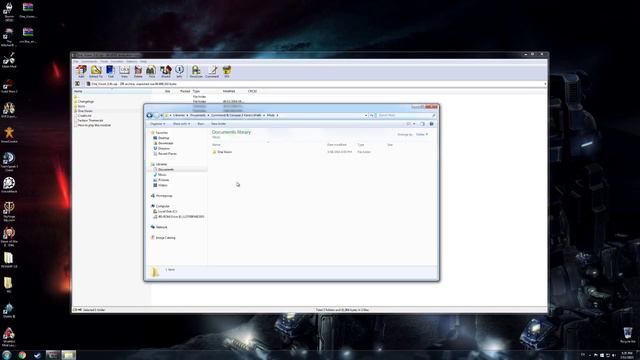Viewport: 640px width, 360px height.
Task: Open the view options dropdown arrow in Explorer
Action: tap(414, 124)
